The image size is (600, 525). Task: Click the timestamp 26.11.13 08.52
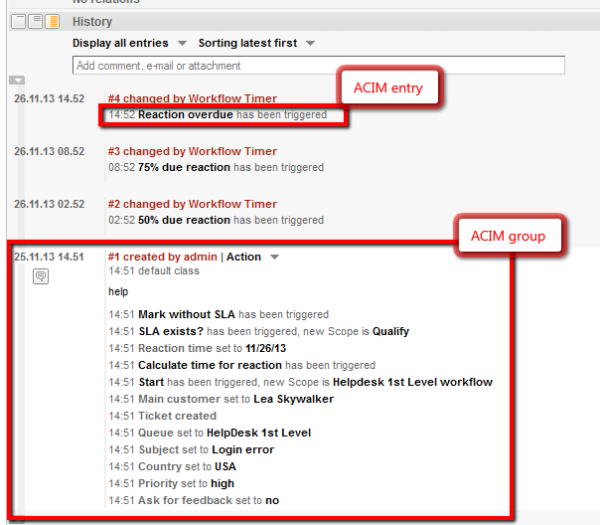click(49, 152)
